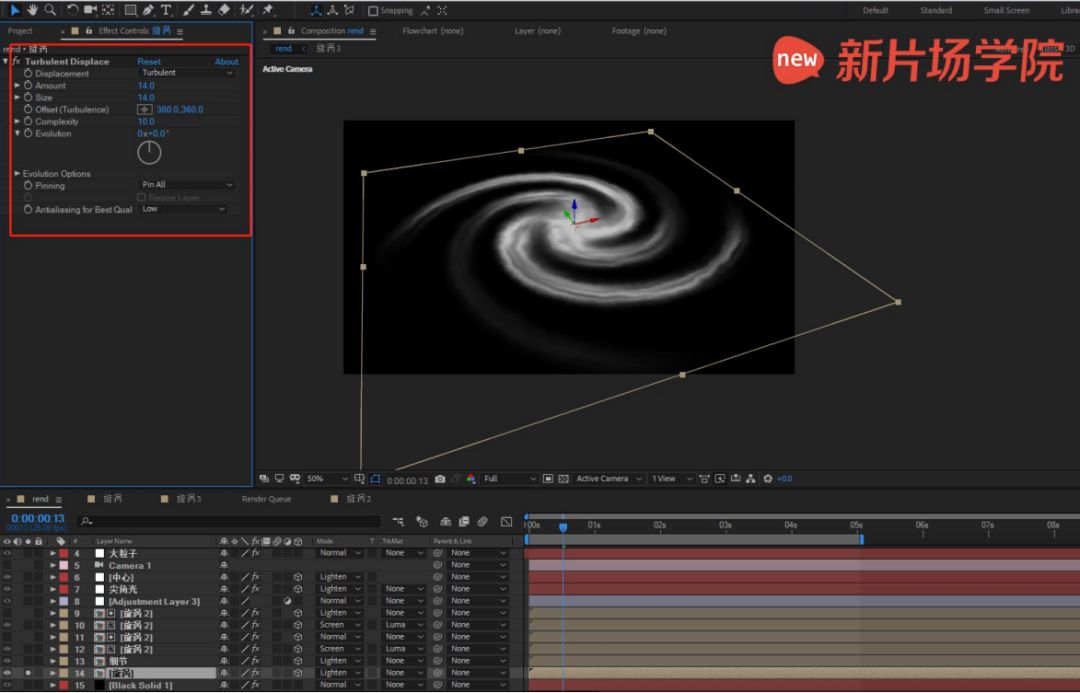Click the About link for Turbulent Displace
Screen dimensions: 1080x693
[226, 62]
